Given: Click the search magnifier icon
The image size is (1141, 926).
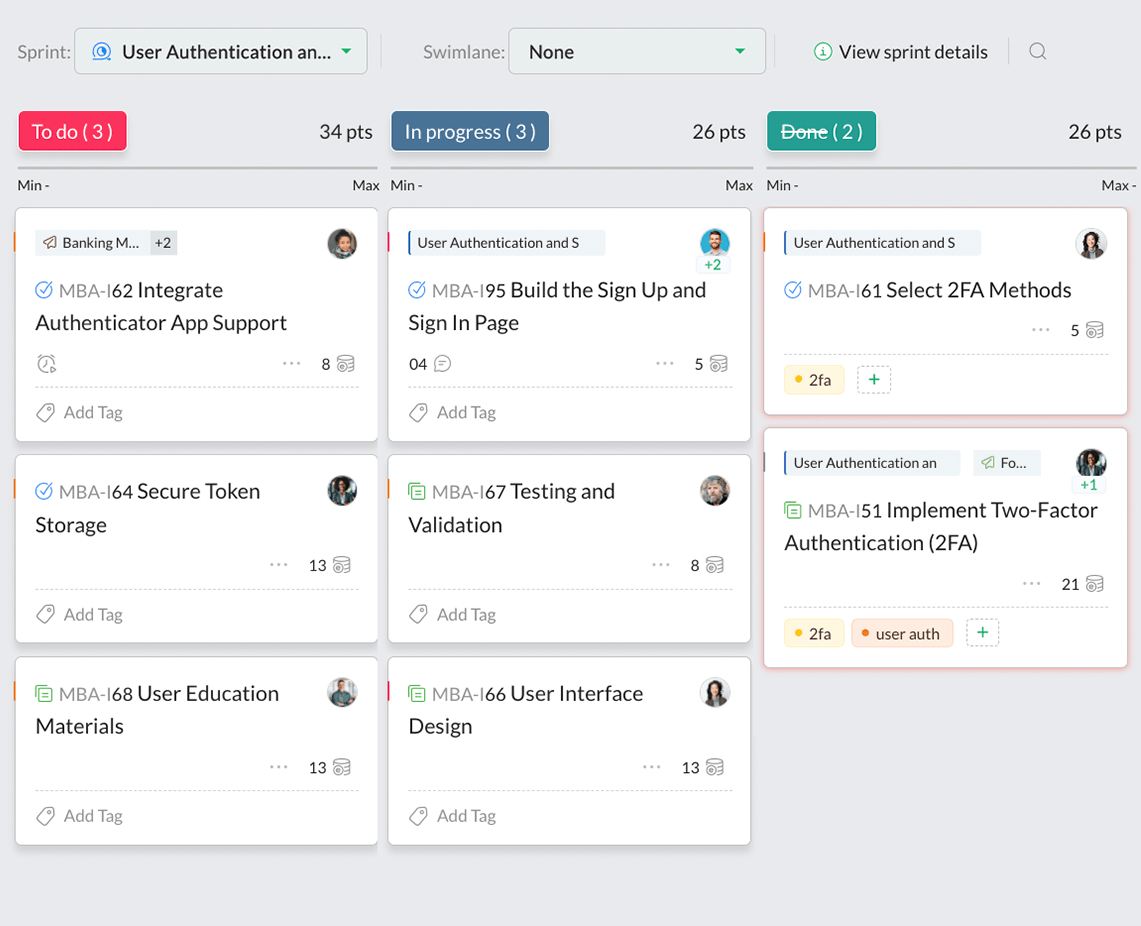Looking at the screenshot, I should [1037, 51].
